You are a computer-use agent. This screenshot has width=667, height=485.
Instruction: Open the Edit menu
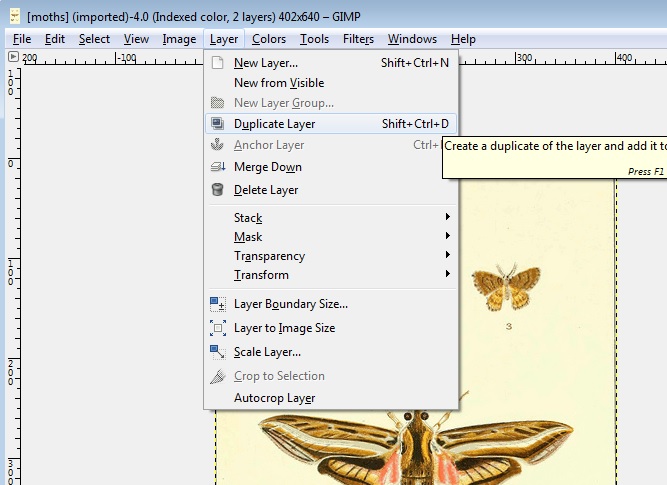[x=55, y=39]
